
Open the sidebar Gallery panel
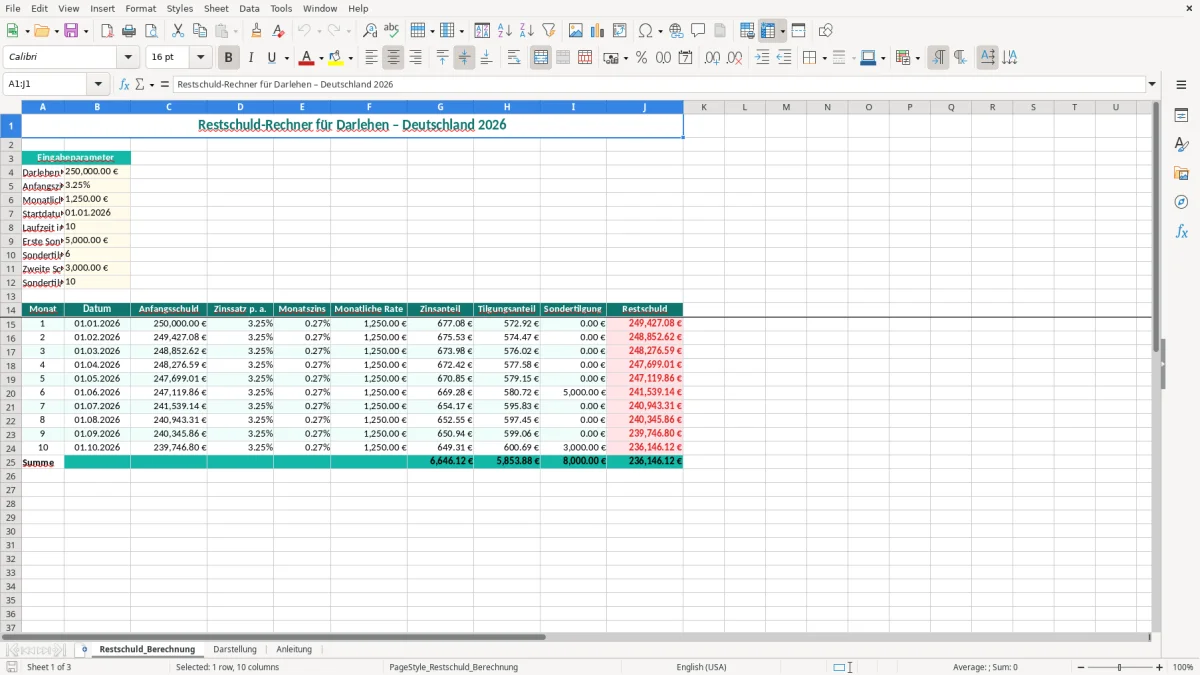(x=1181, y=173)
